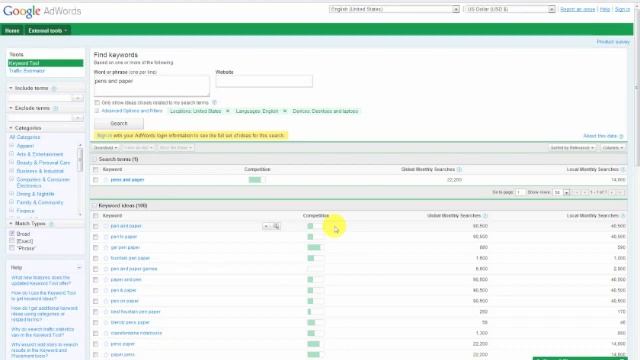Collapse the Help panel
This screenshot has height=360, width=640.
(79, 268)
